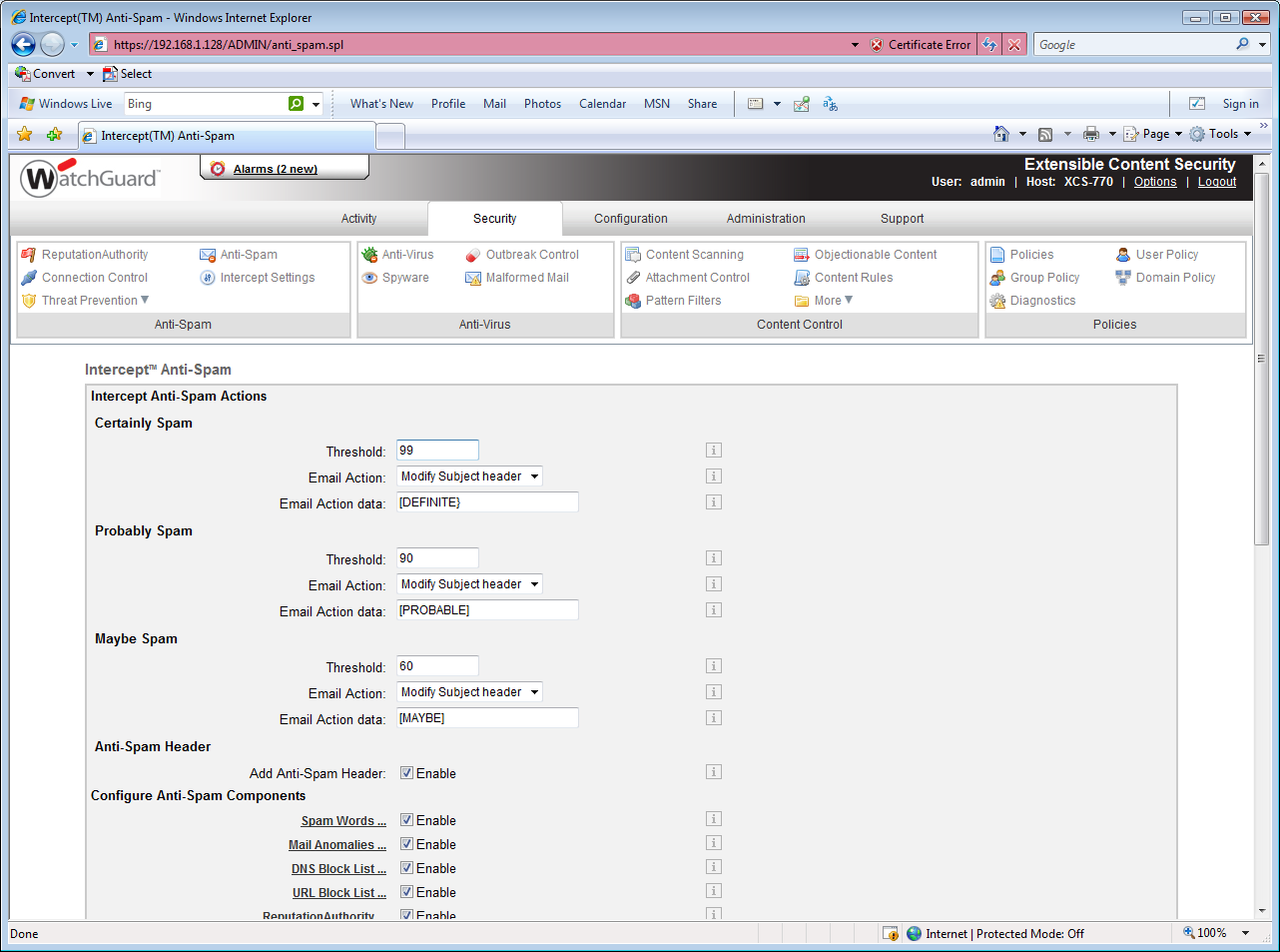The height and width of the screenshot is (952, 1280).
Task: Expand the More menu in Content Control
Action: point(849,300)
